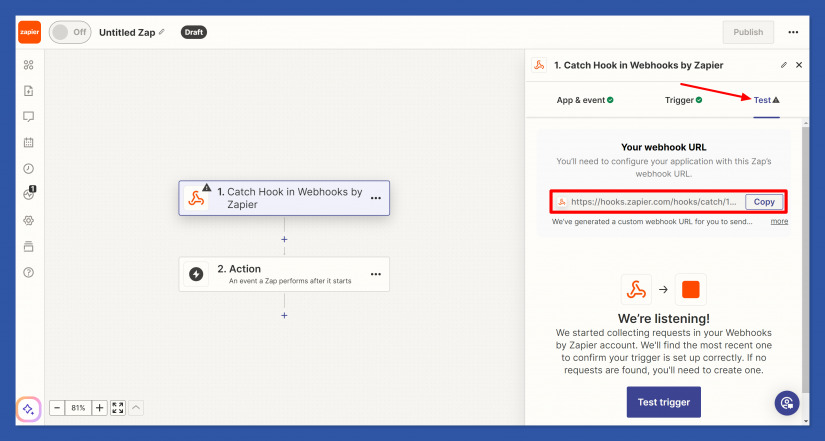Toggle the Zap On/Off switch
The image size is (825, 441).
[x=70, y=32]
